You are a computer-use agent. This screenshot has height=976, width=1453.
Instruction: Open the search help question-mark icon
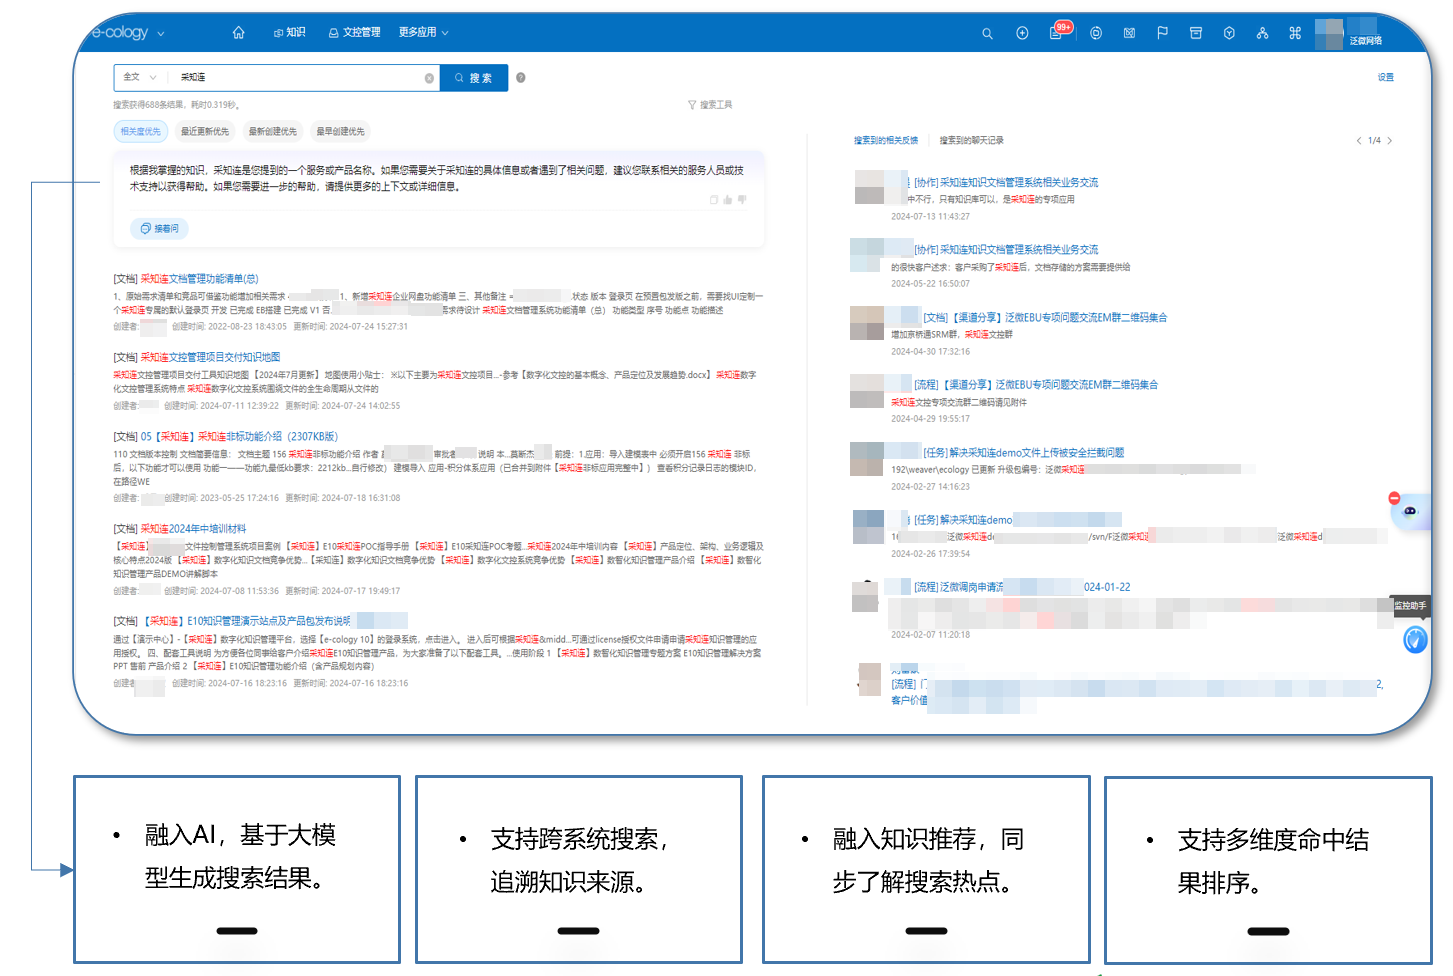521,77
